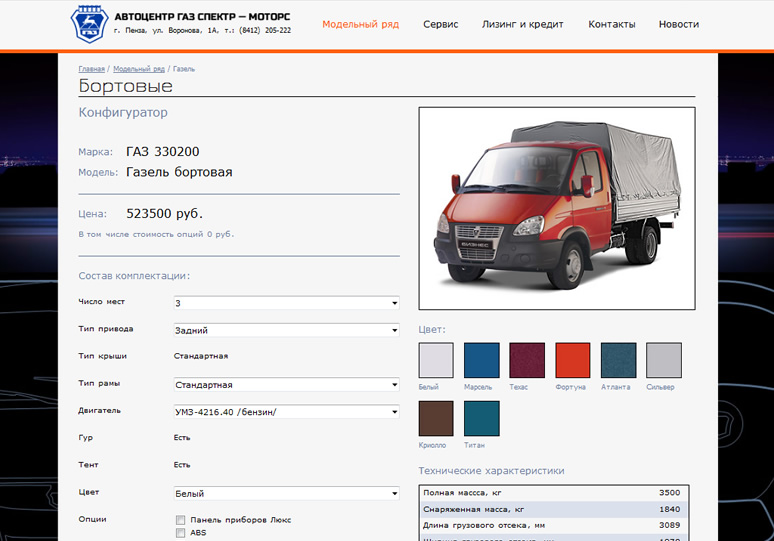The width and height of the screenshot is (774, 541).
Task: Click the Состав комплектации heading
Action: click(x=134, y=276)
